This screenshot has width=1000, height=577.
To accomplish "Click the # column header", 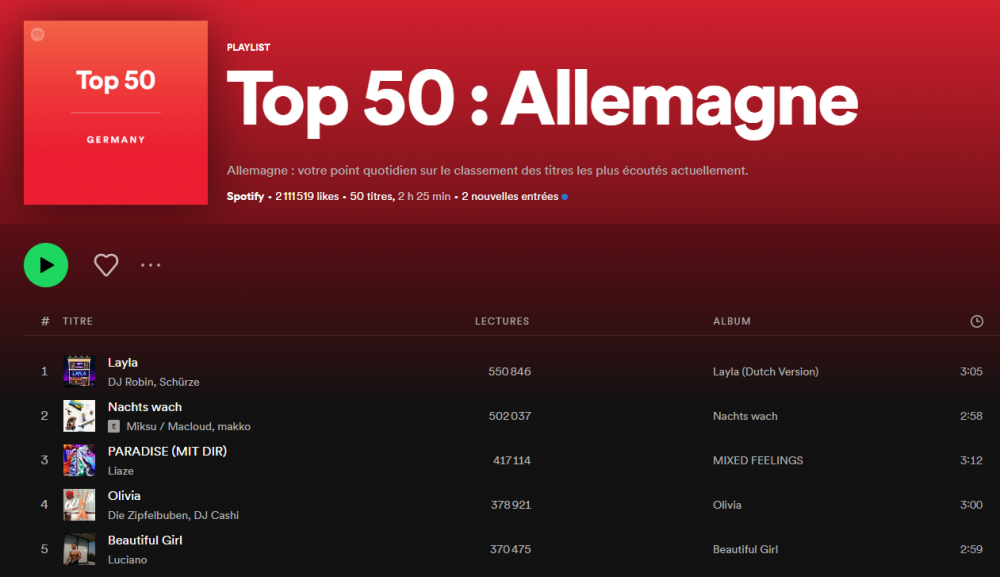I will [x=45, y=321].
